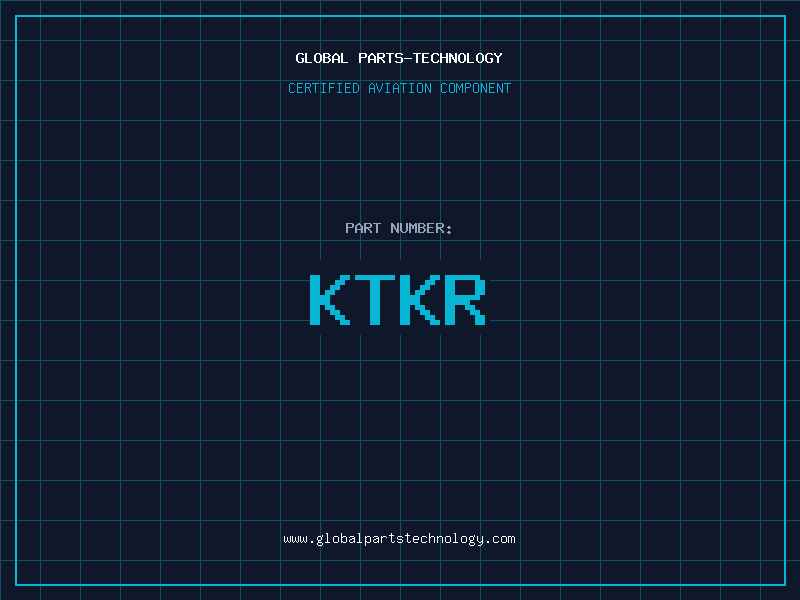This screenshot has width=800, height=600.
Task: Open the www.globalpartstechnology.com link
Action: [x=399, y=539]
